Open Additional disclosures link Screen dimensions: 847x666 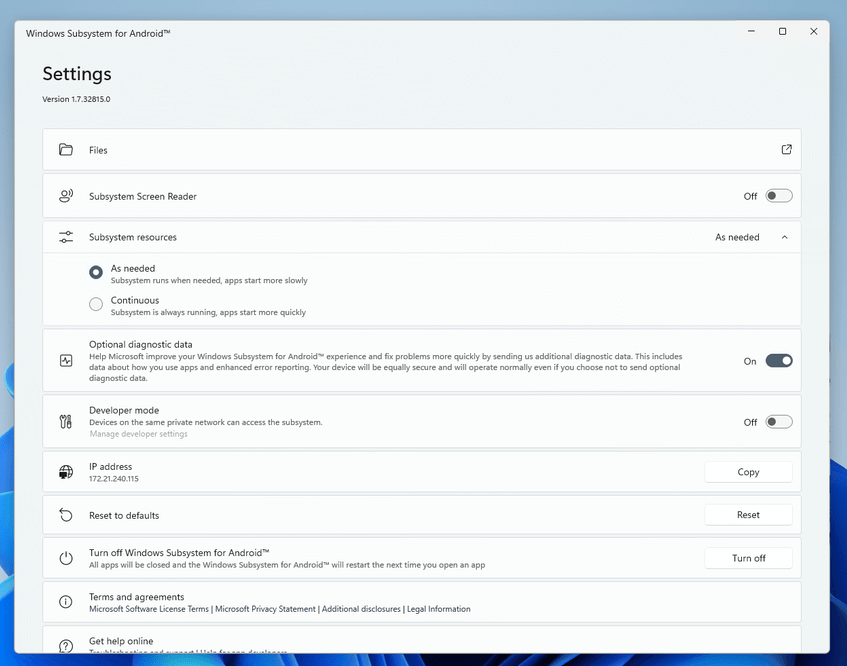(x=361, y=609)
